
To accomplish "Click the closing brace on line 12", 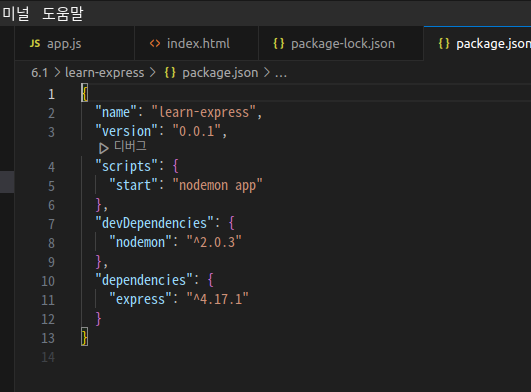I will pos(99,318).
